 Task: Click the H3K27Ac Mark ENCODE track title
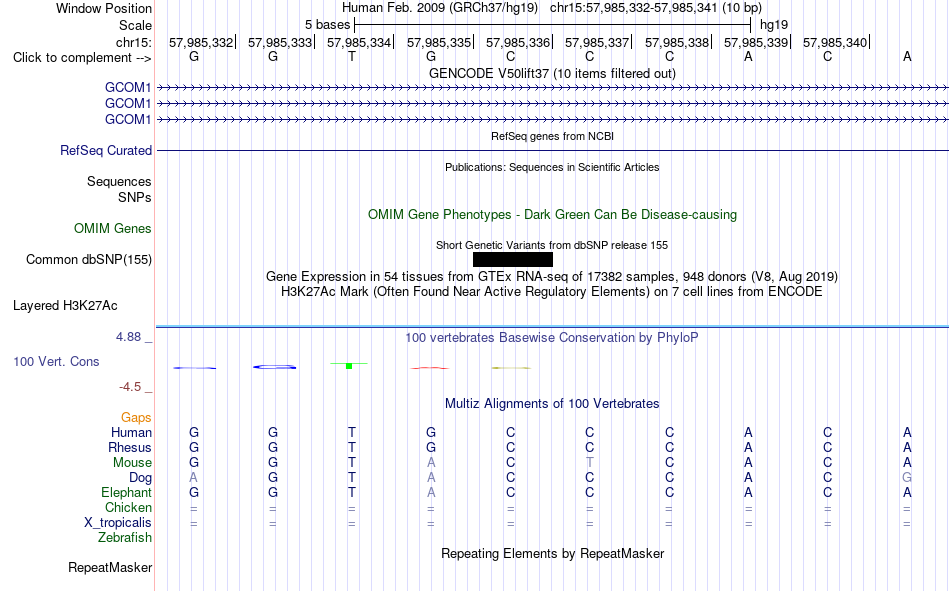(x=552, y=292)
